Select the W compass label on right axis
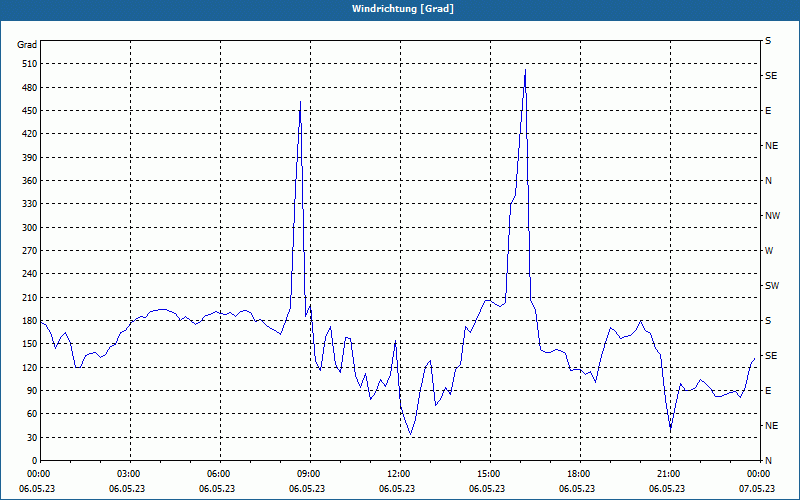Viewport: 800px width, 500px height. tap(769, 251)
